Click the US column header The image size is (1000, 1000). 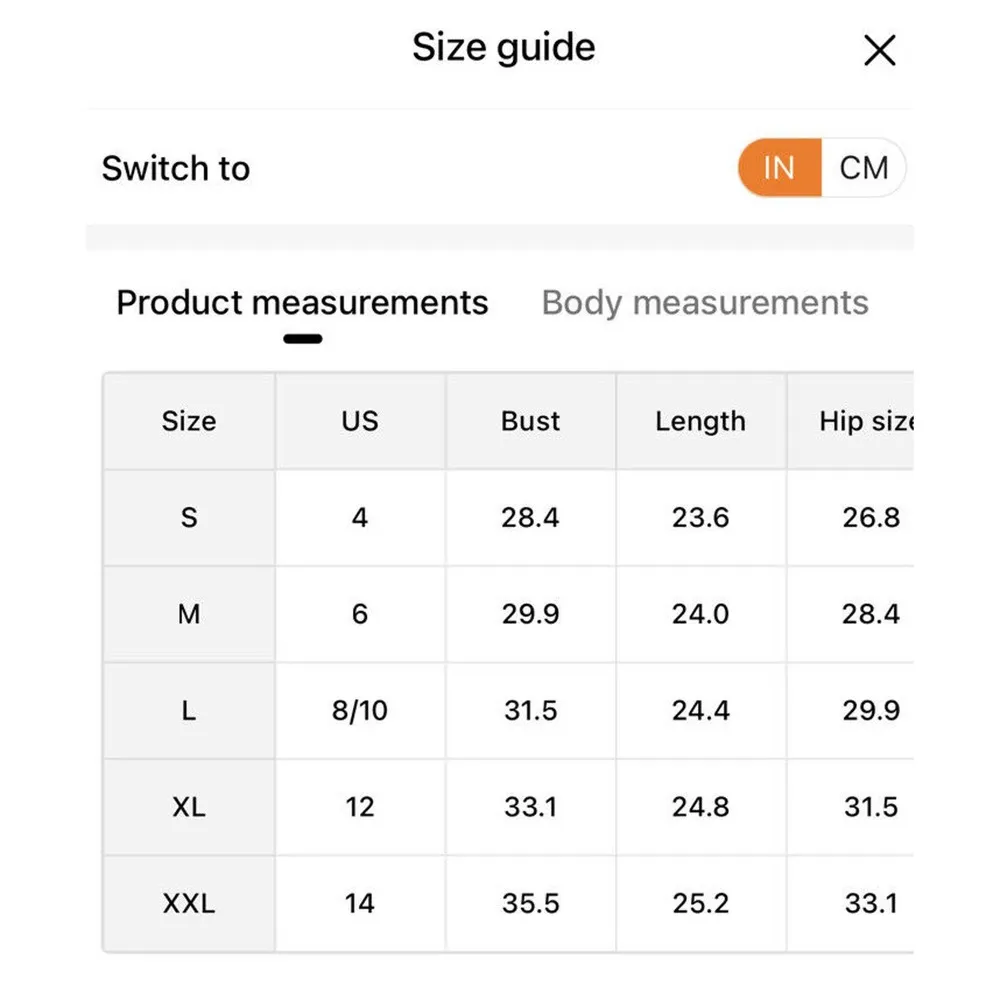tap(360, 421)
